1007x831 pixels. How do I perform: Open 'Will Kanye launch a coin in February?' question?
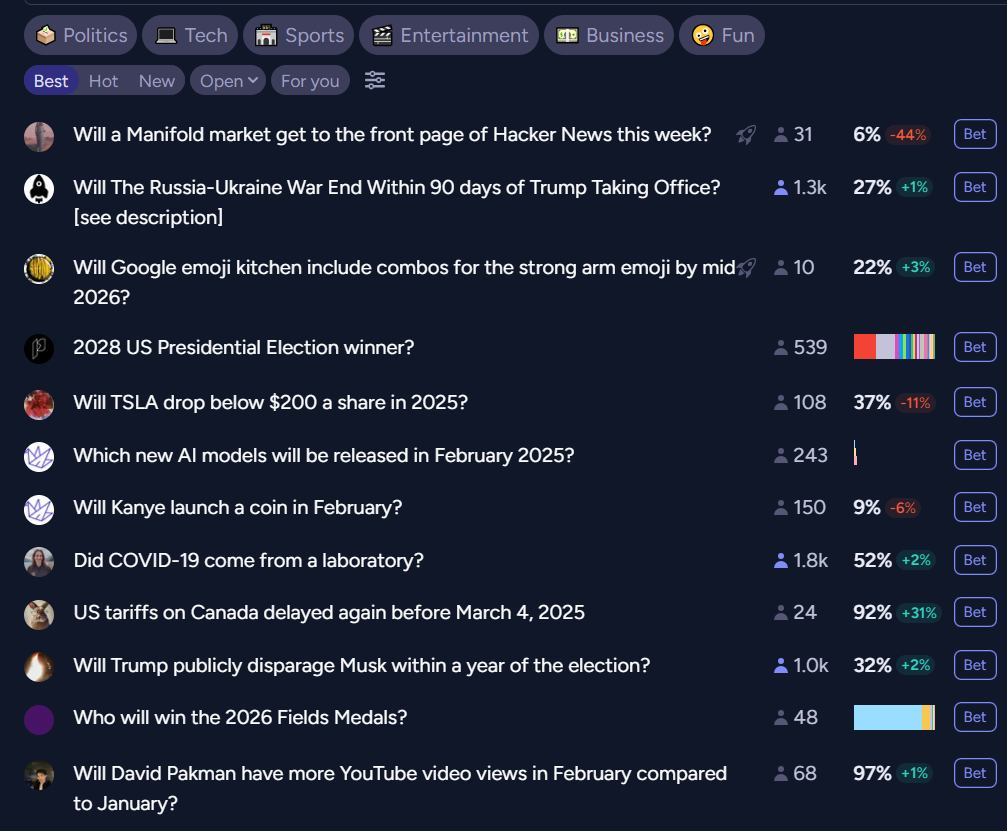(238, 508)
